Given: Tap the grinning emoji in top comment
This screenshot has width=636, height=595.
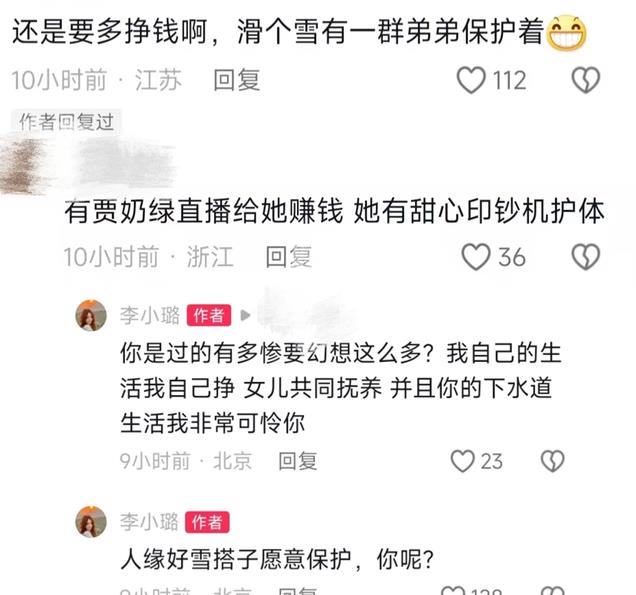Looking at the screenshot, I should [x=567, y=32].
